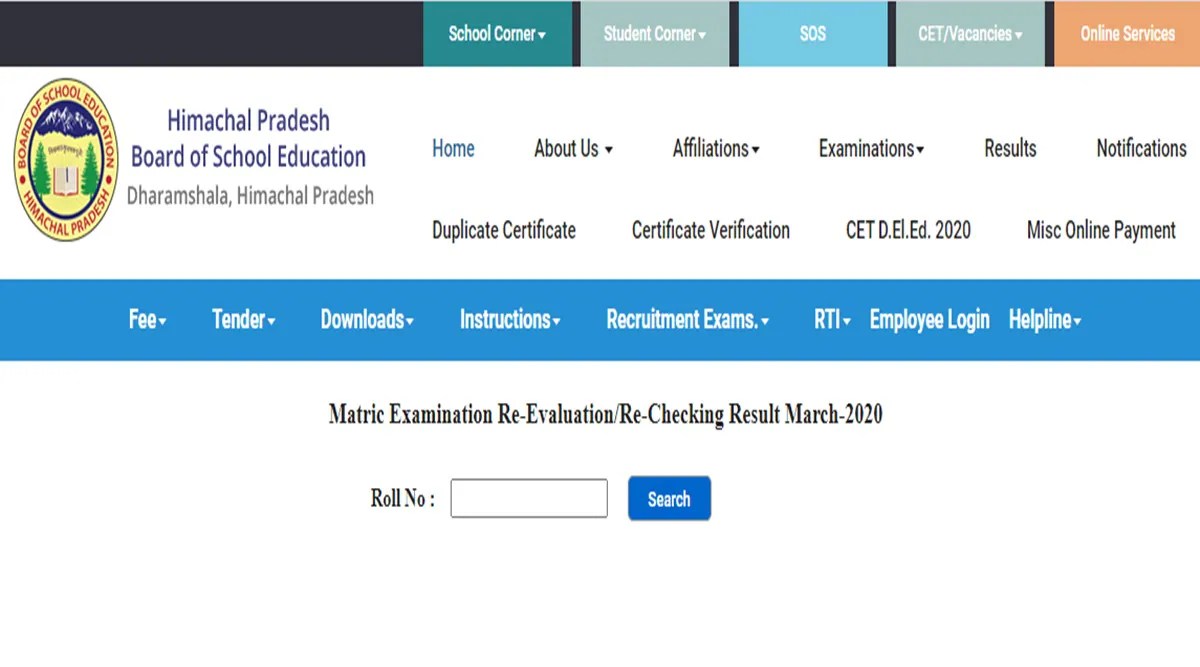Open the Affiliations dropdown
This screenshot has width=1200, height=667.
tap(715, 148)
